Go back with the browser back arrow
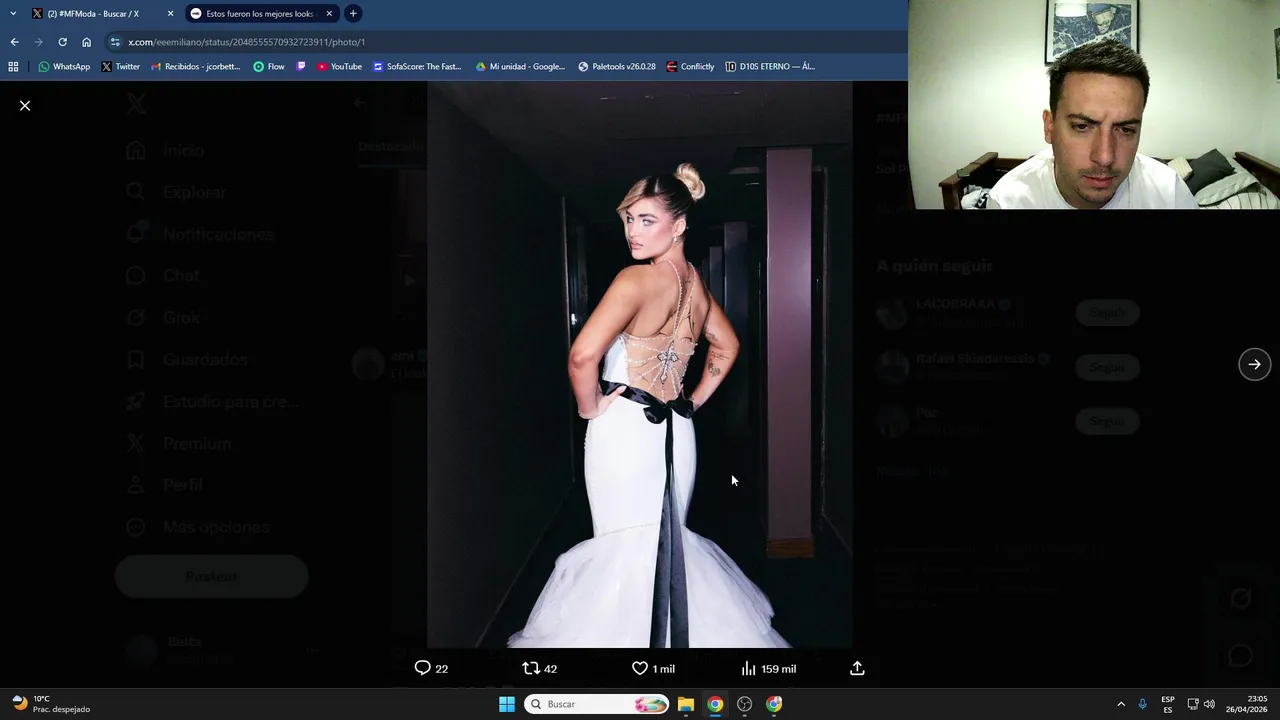Image resolution: width=1280 pixels, height=720 pixels. click(x=14, y=42)
